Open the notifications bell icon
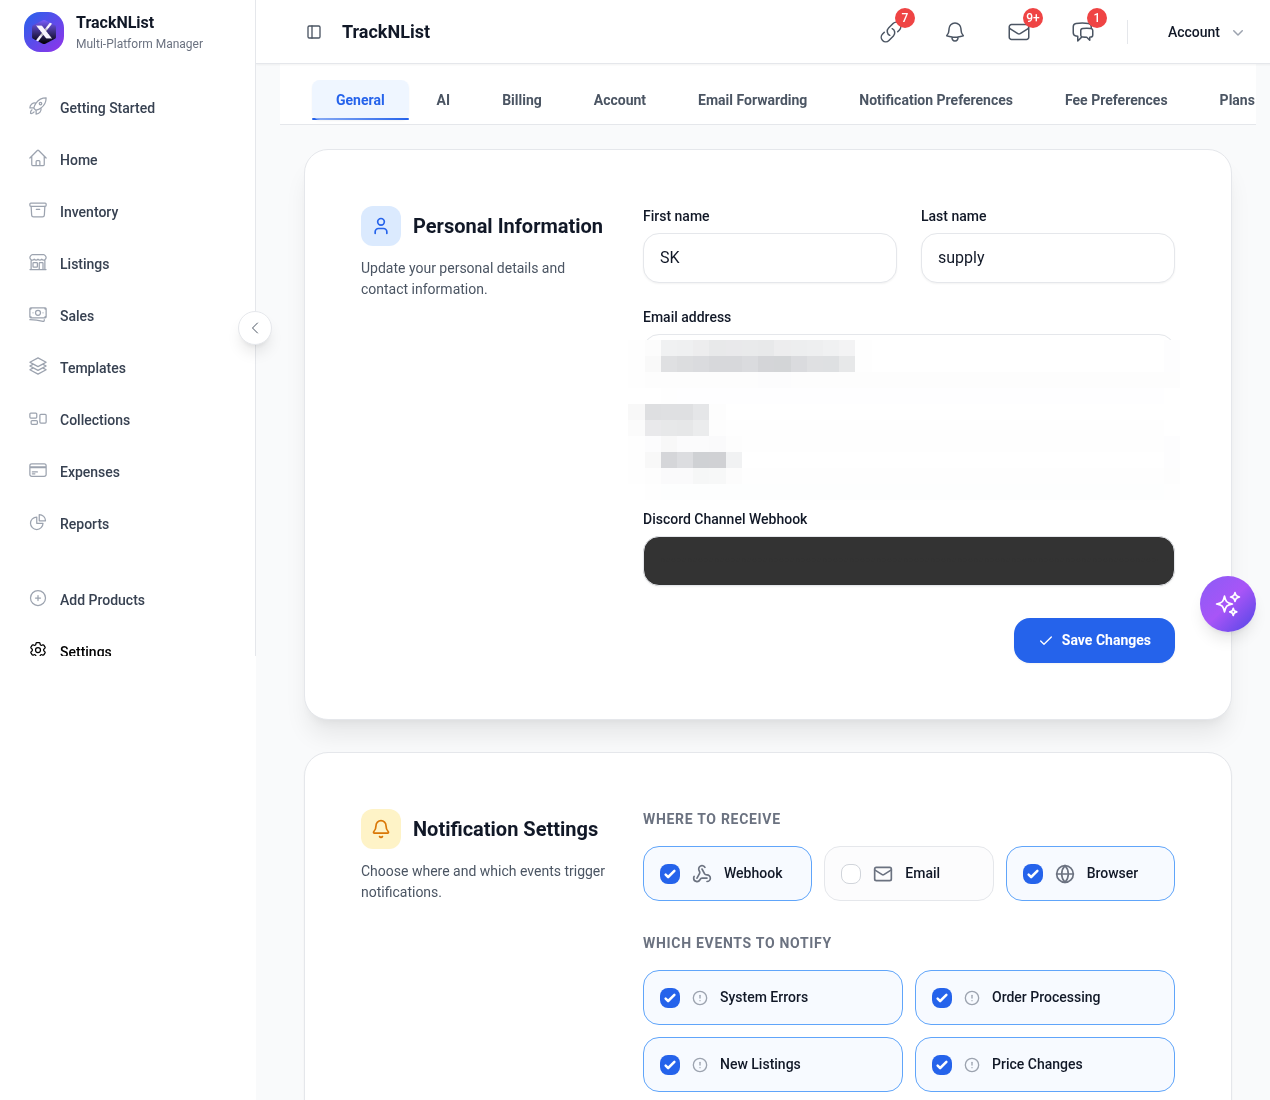This screenshot has width=1270, height=1100. coord(955,32)
